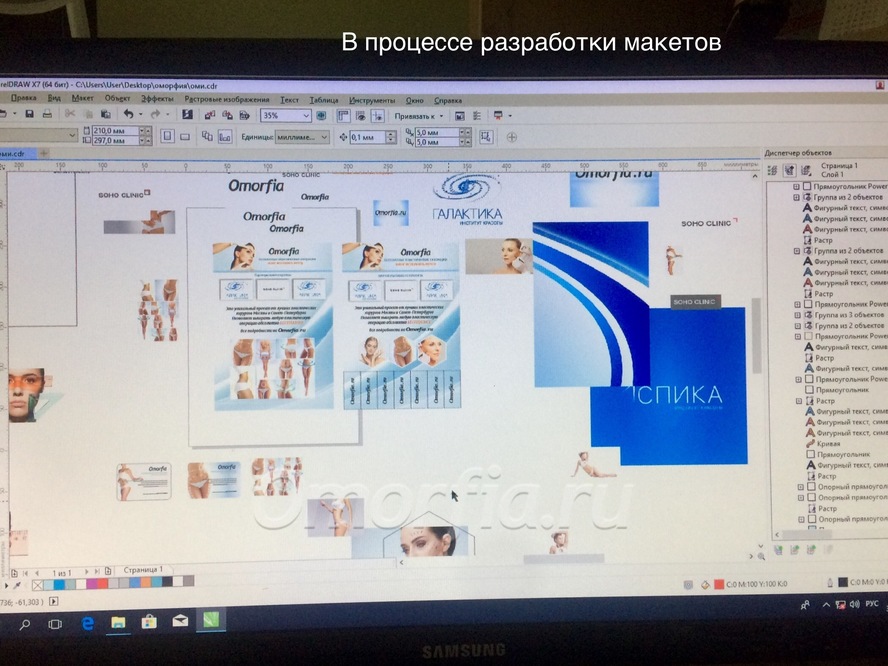The image size is (888, 666).
Task: Toggle the Show guidelines icon
Action: click(x=377, y=116)
